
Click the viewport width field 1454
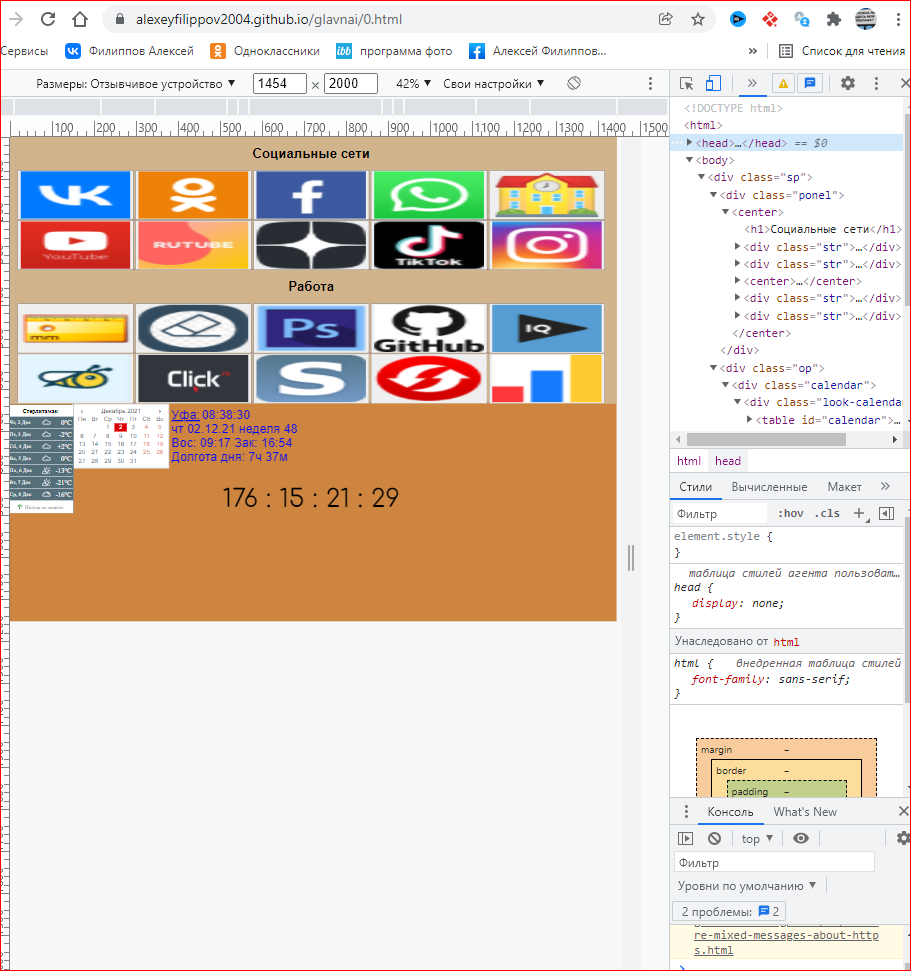[279, 84]
